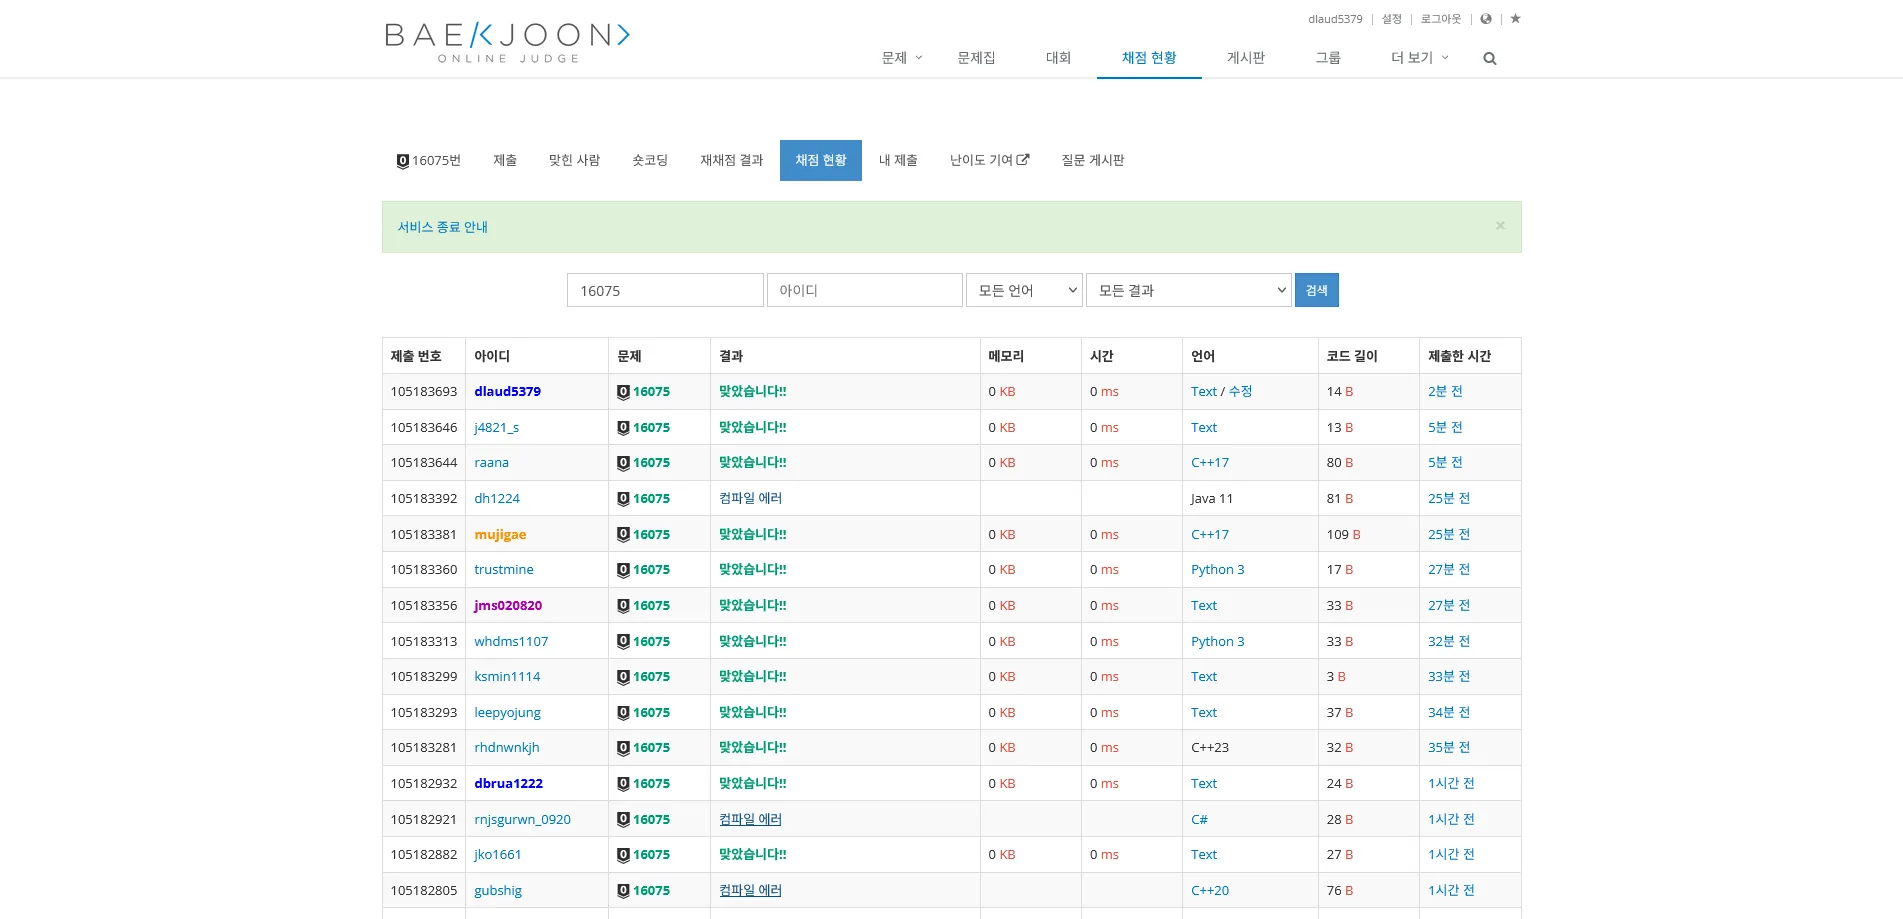Expand the 문제 menu in navbar
Screen dimensions: 1903x919
(x=901, y=58)
